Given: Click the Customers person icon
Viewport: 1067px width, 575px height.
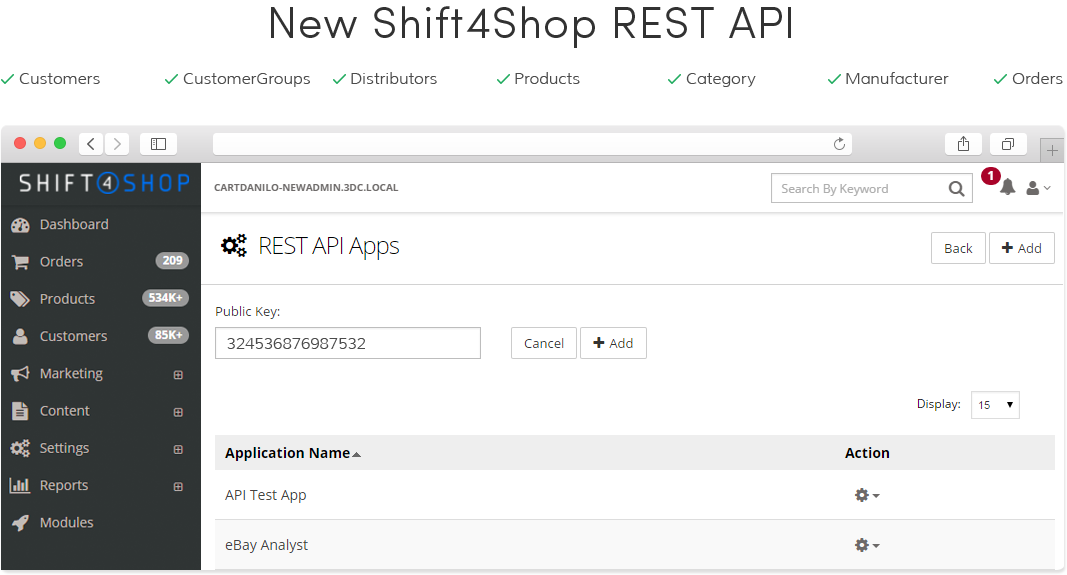Looking at the screenshot, I should coord(20,336).
